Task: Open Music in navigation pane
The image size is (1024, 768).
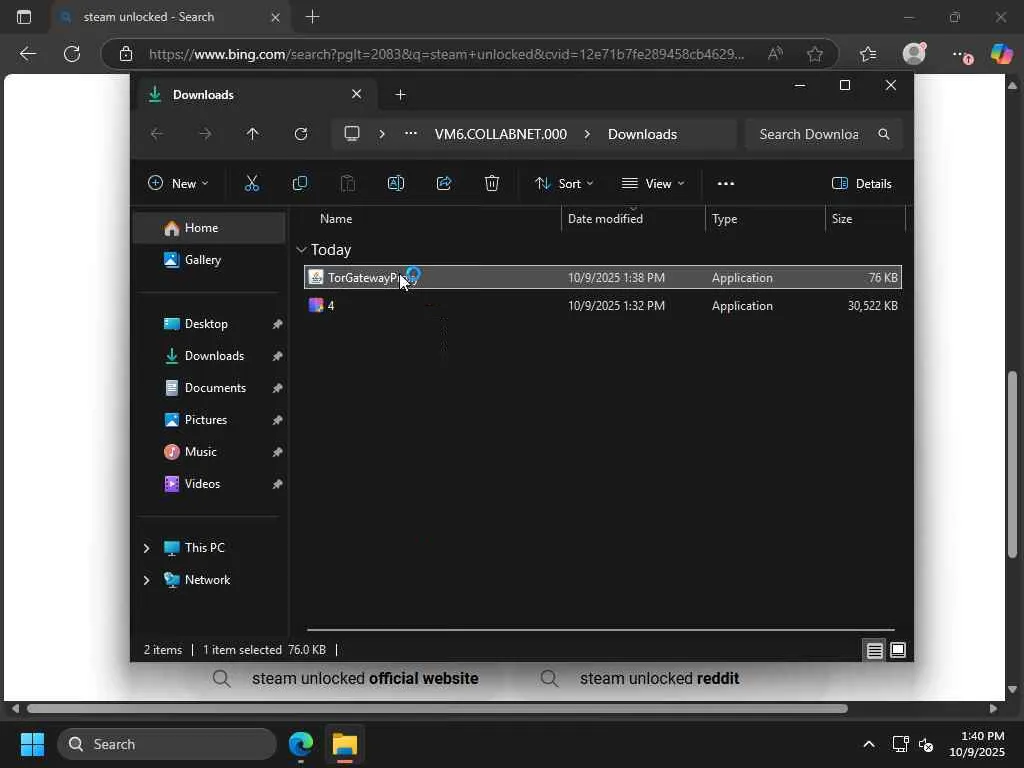Action: (209, 452)
